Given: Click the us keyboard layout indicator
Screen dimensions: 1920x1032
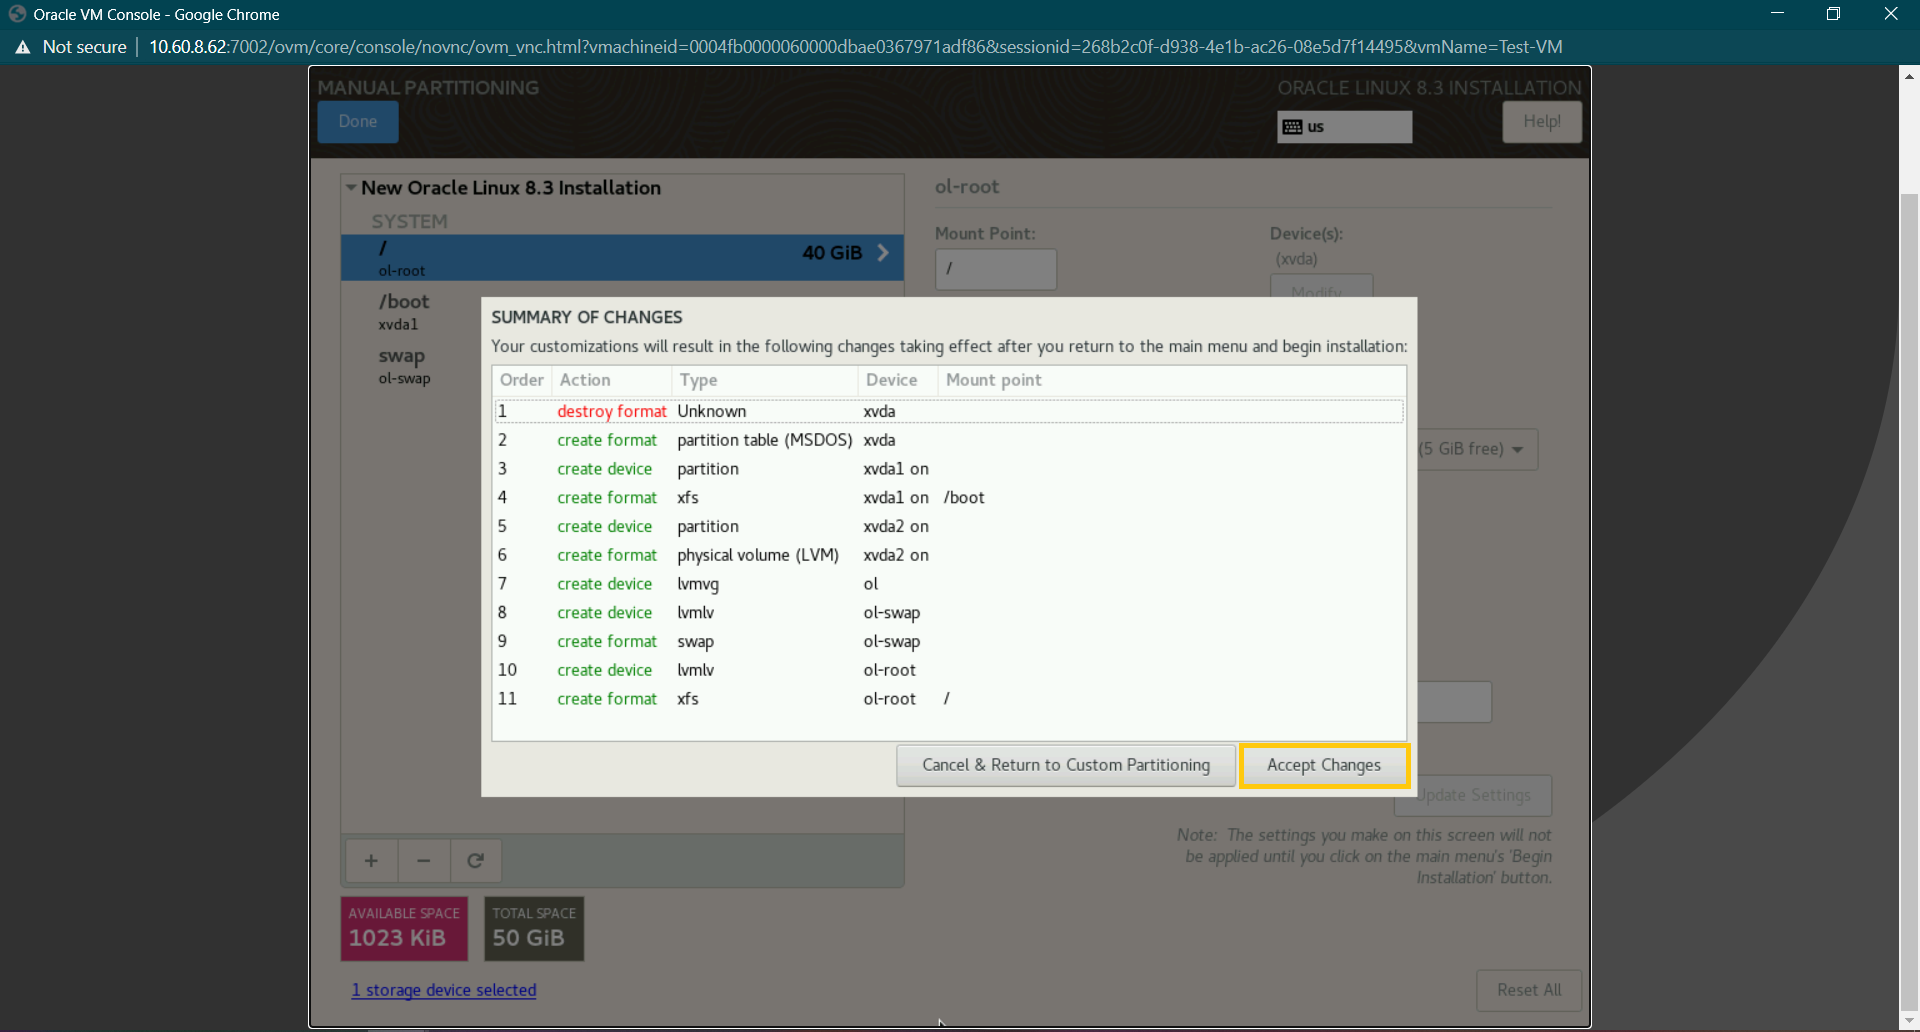Looking at the screenshot, I should (1344, 127).
